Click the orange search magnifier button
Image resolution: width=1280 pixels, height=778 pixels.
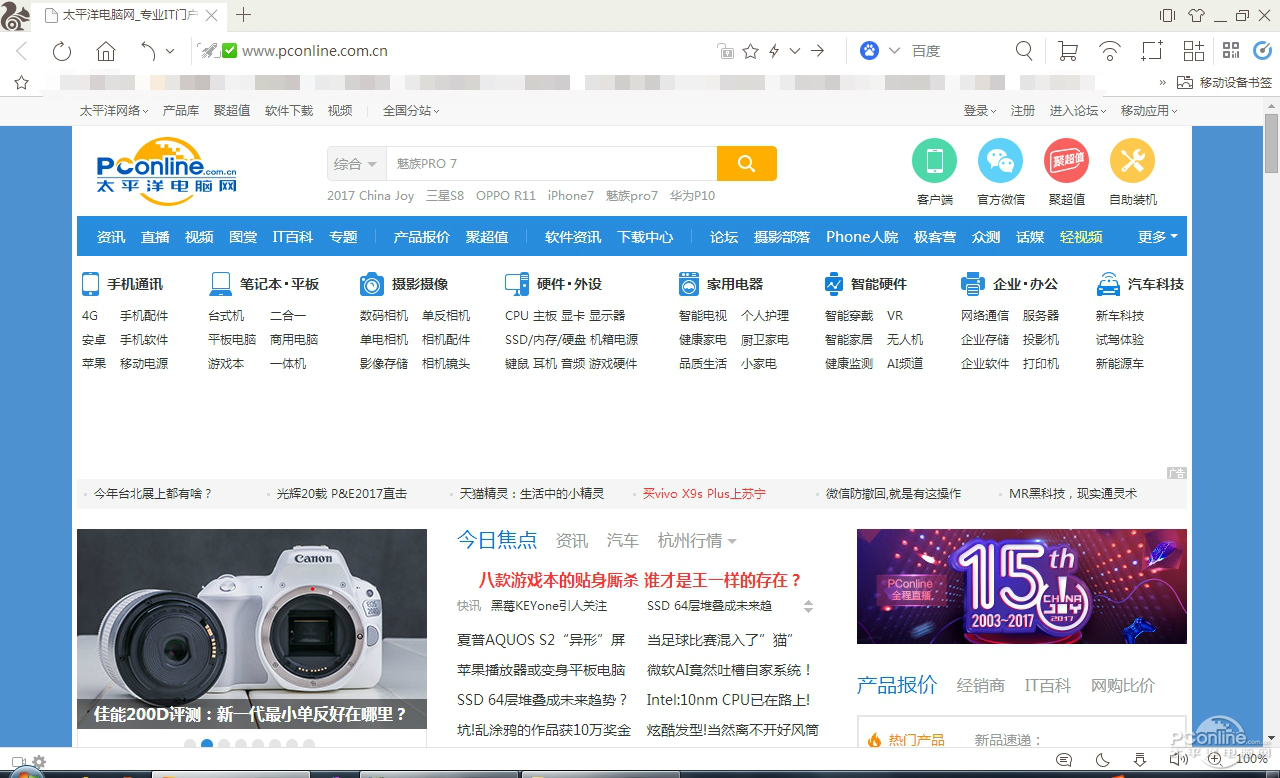(746, 164)
